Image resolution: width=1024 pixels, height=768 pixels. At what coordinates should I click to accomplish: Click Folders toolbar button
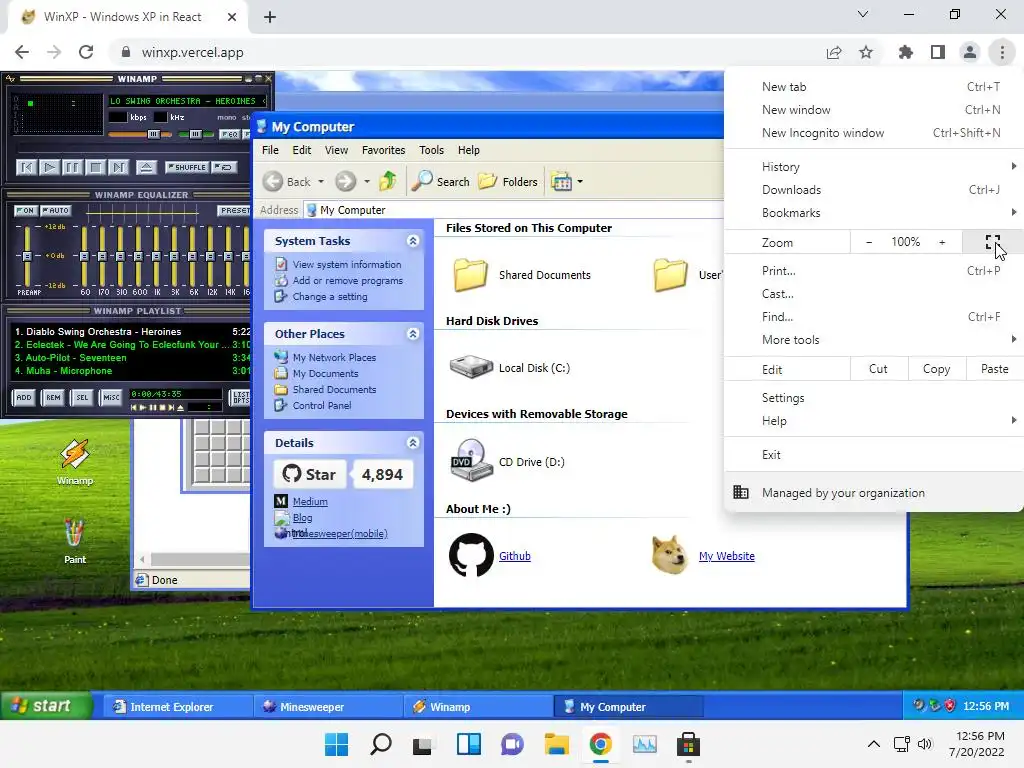coord(508,182)
